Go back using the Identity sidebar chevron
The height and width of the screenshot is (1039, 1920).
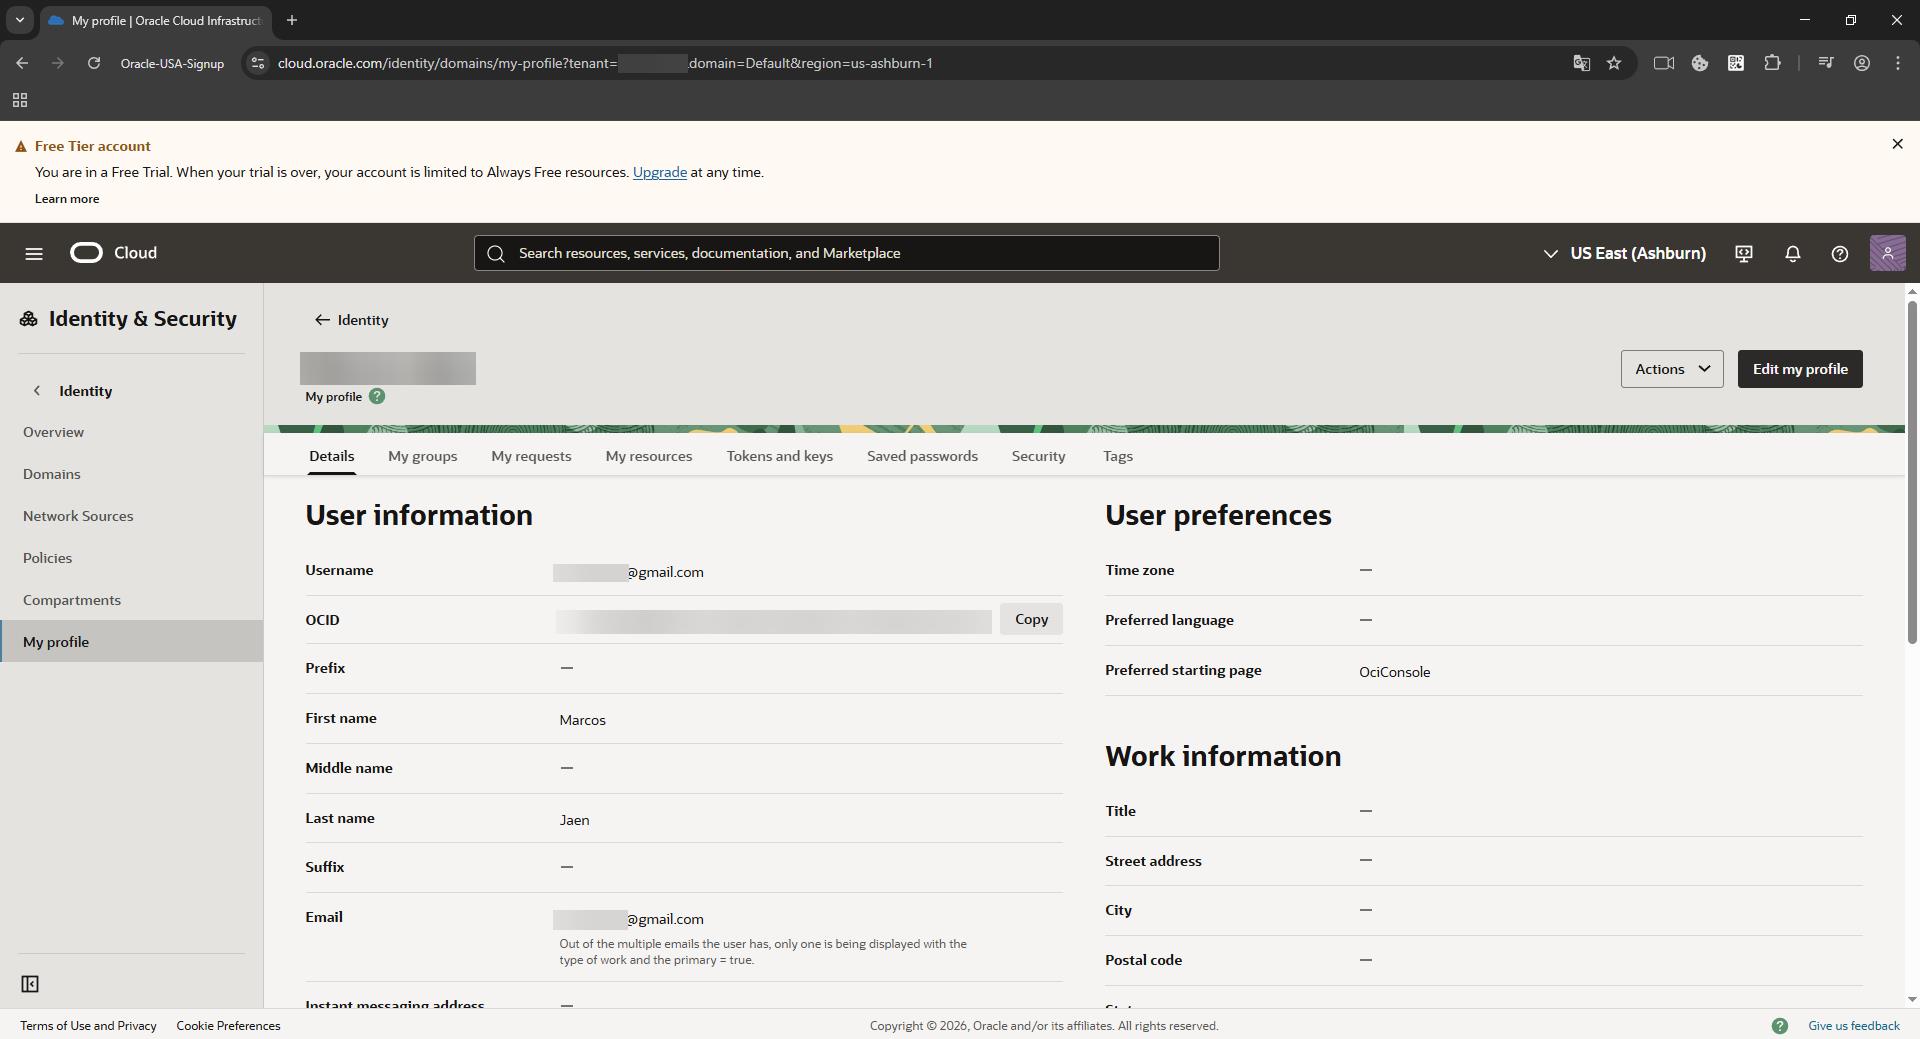(37, 391)
